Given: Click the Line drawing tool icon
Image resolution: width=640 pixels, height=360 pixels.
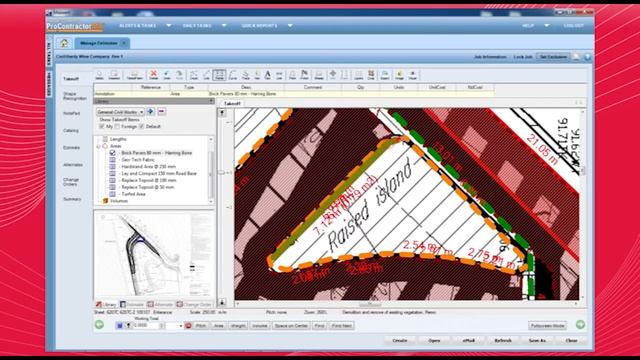Looking at the screenshot, I should [x=207, y=75].
